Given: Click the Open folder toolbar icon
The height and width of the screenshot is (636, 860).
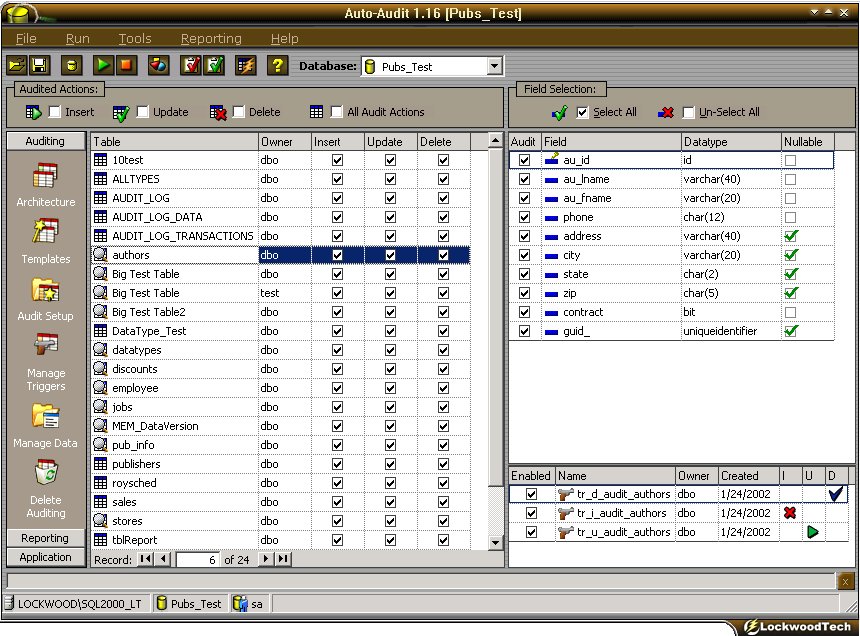Looking at the screenshot, I should tap(17, 66).
